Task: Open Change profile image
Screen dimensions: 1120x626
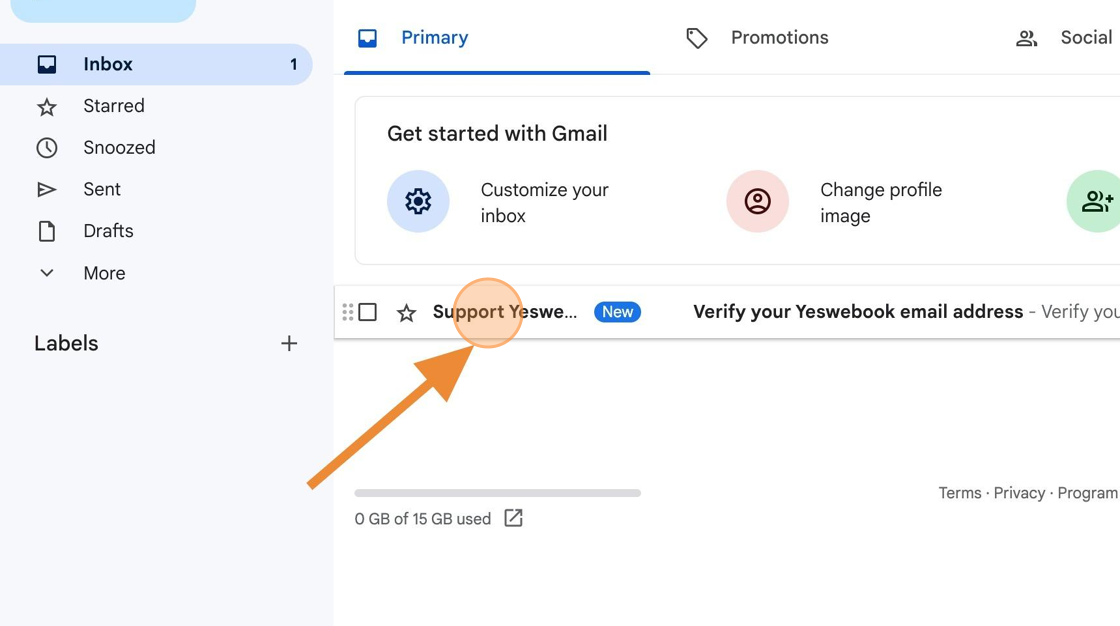Action: [x=881, y=203]
